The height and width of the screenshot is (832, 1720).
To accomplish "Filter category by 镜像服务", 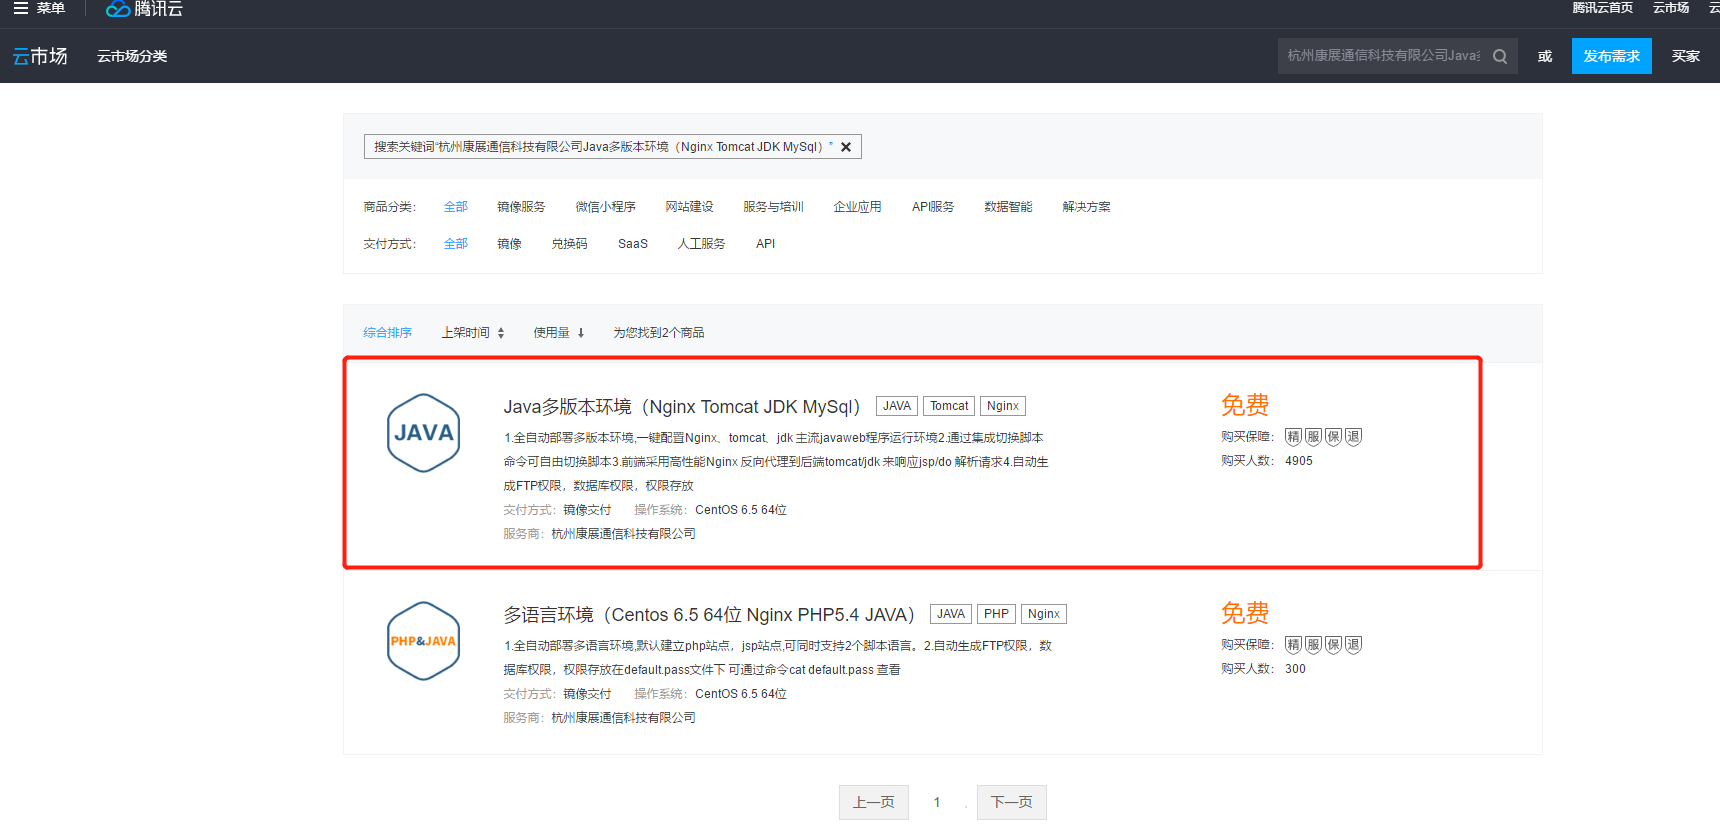I will pos(521,207).
